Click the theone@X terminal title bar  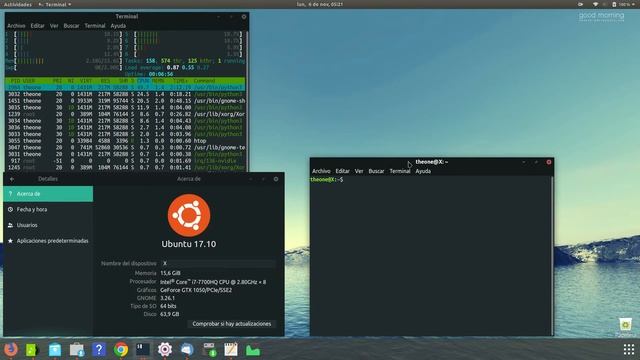pyautogui.click(x=431, y=162)
